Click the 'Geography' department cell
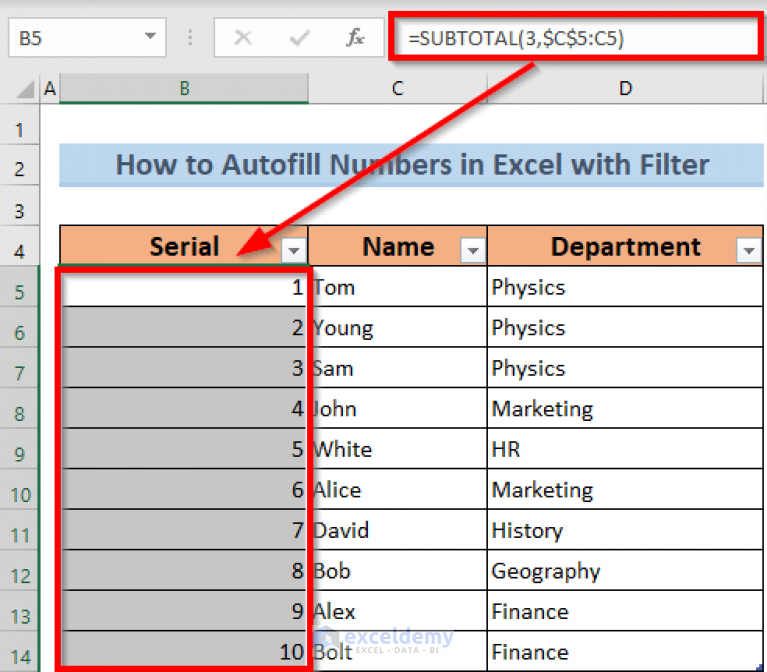 pyautogui.click(x=625, y=571)
